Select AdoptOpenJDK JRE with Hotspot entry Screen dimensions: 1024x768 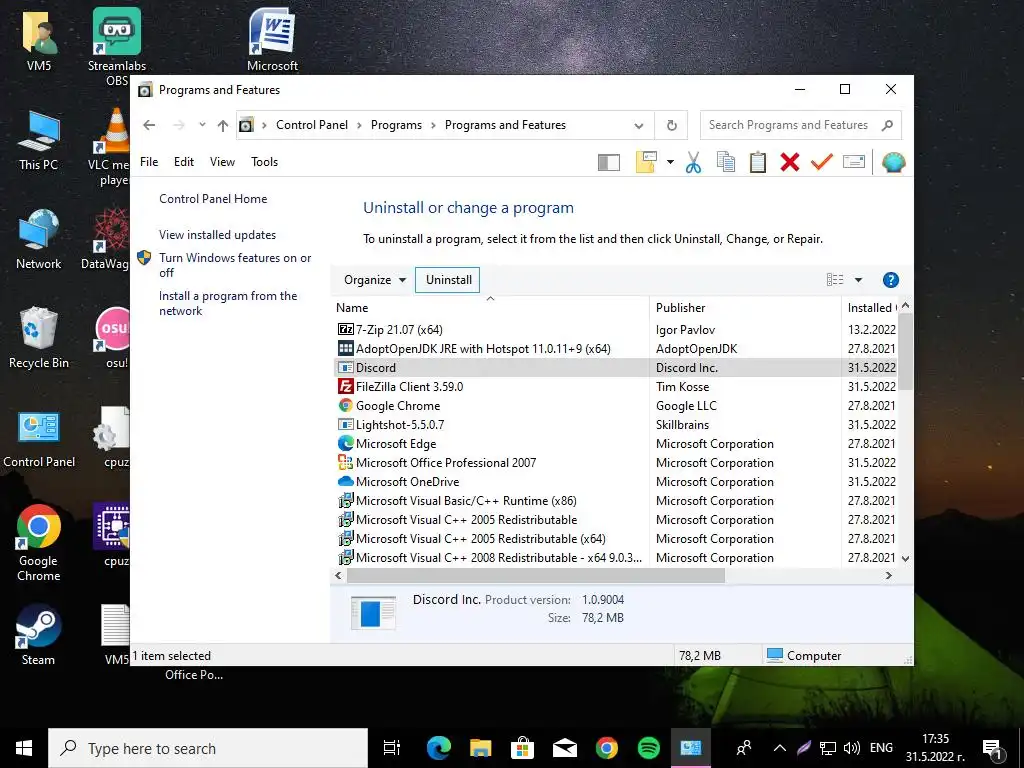[615, 349]
